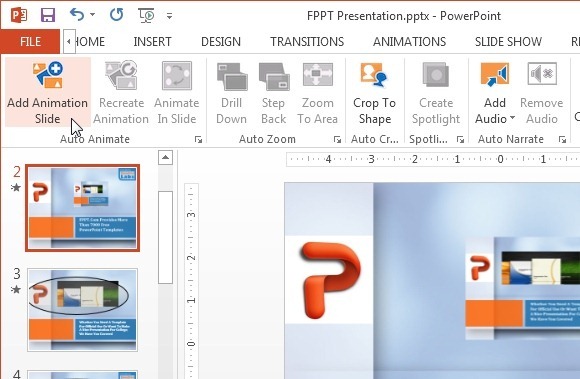The width and height of the screenshot is (580, 379).
Task: Open Auto Zoom group dialog launcher
Action: point(337,139)
